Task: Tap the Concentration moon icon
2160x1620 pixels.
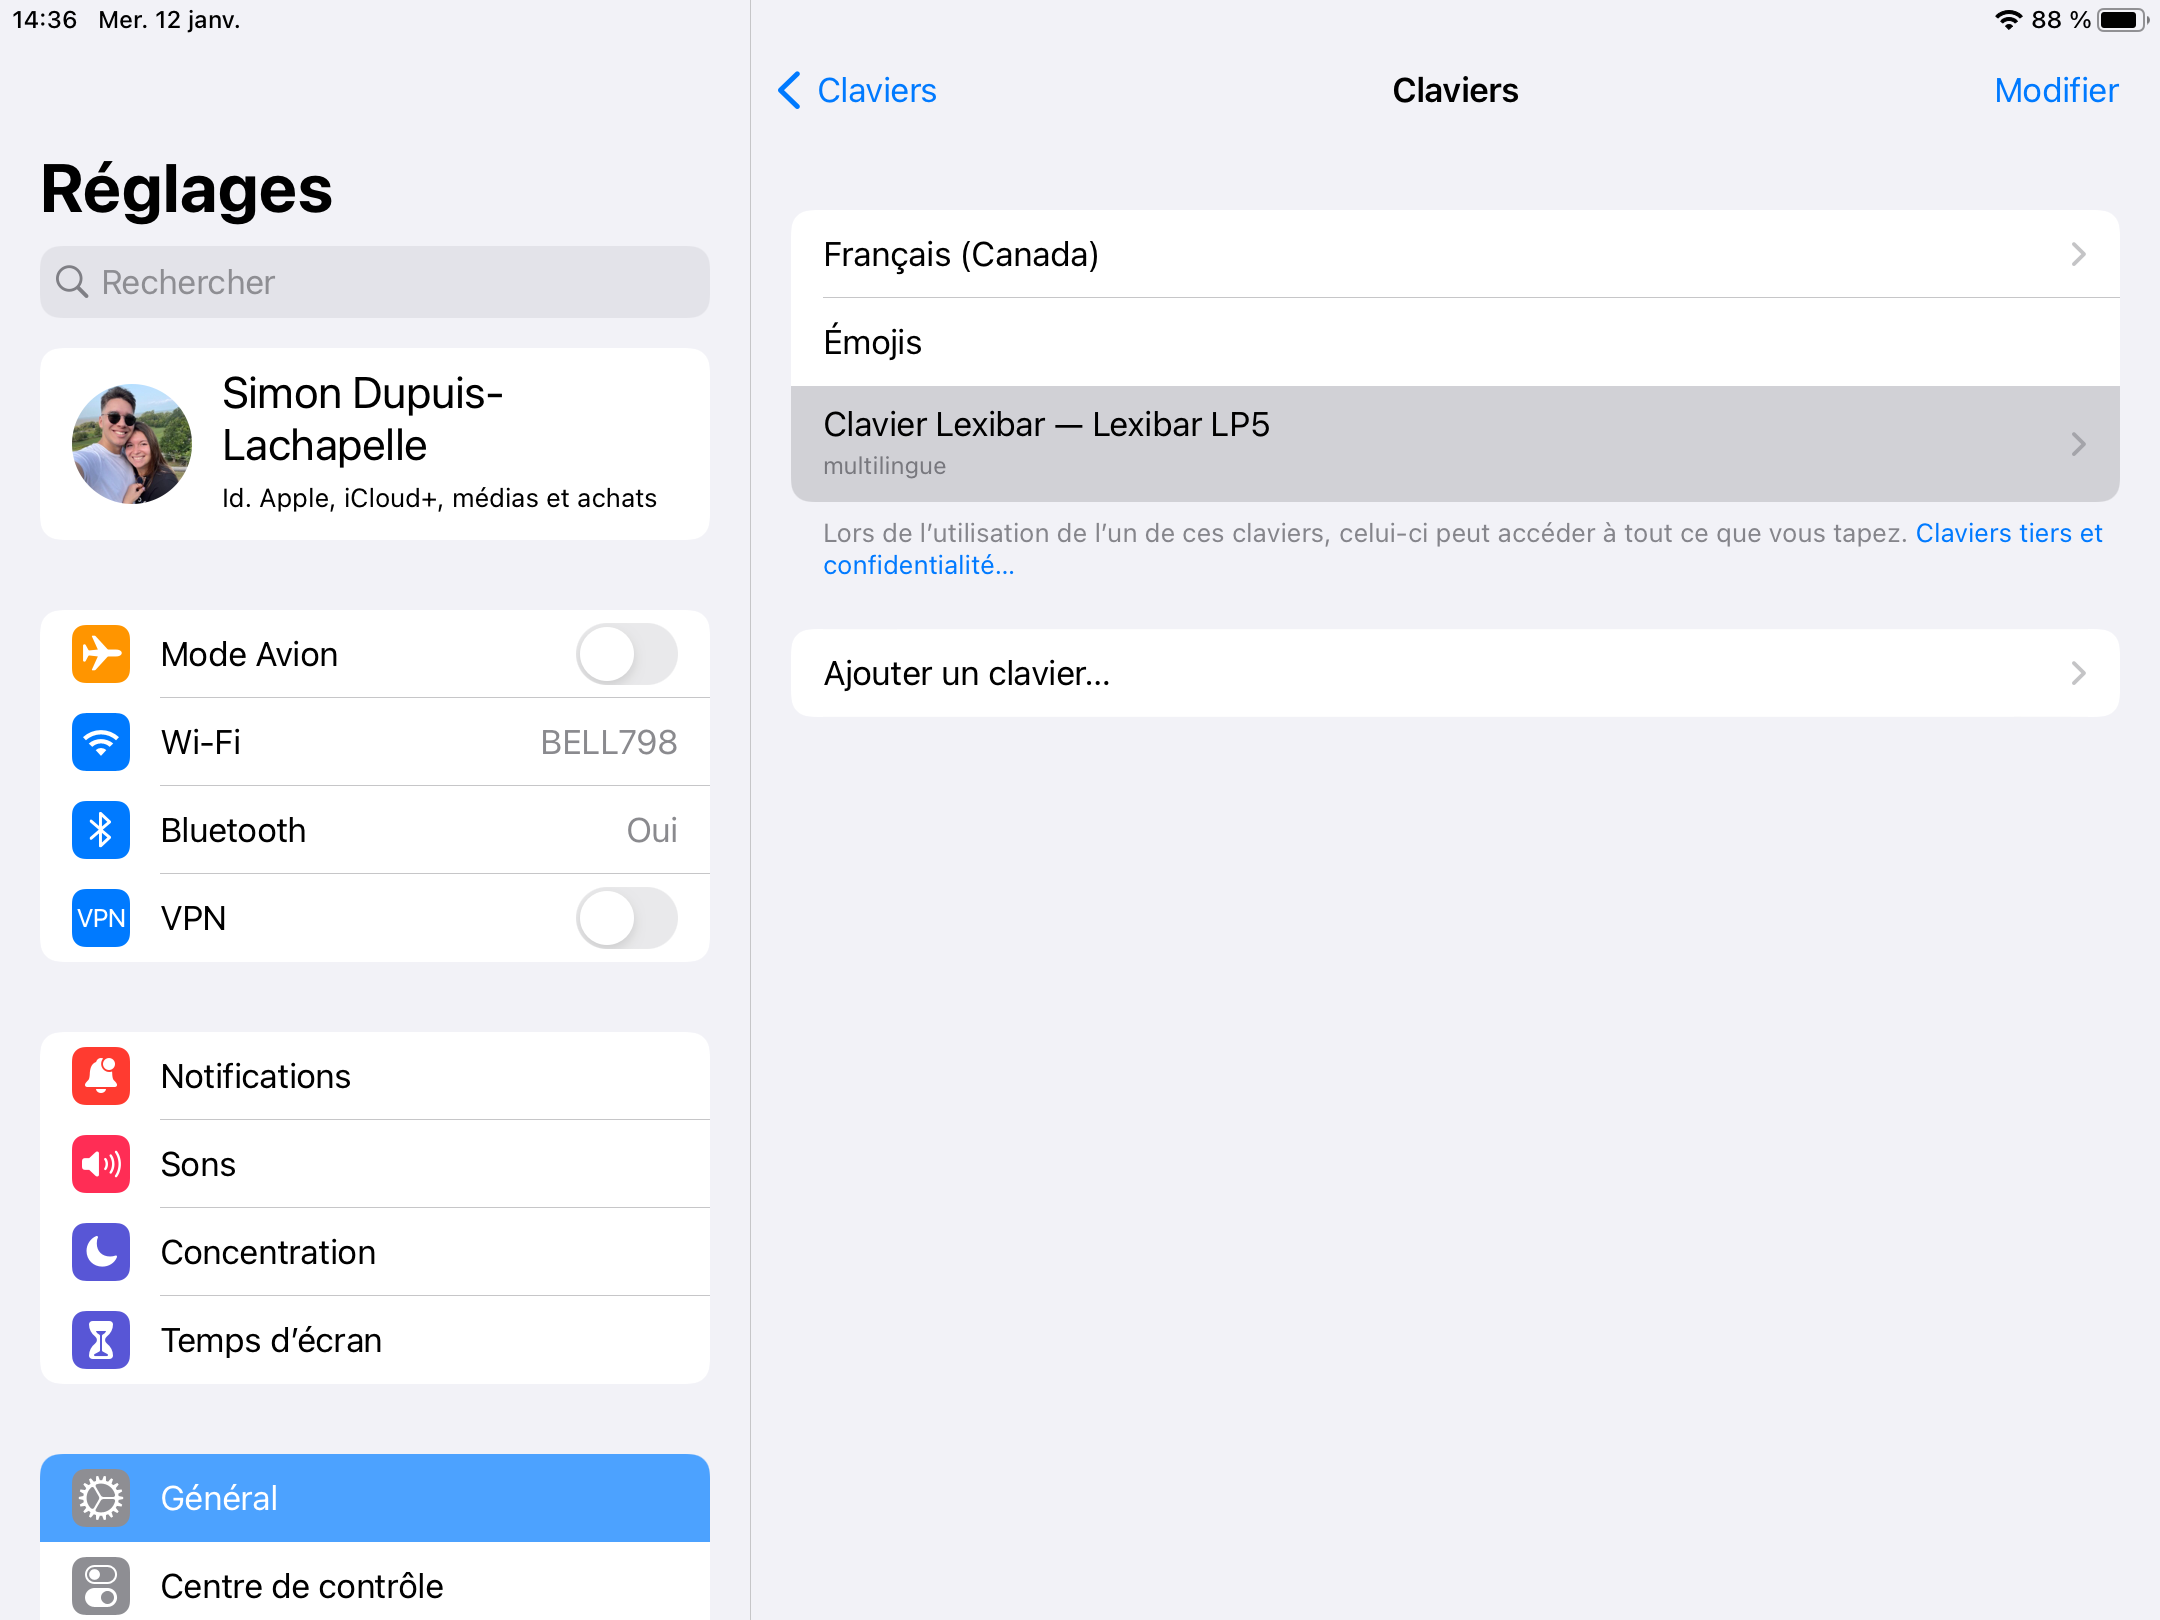Action: coord(101,1252)
